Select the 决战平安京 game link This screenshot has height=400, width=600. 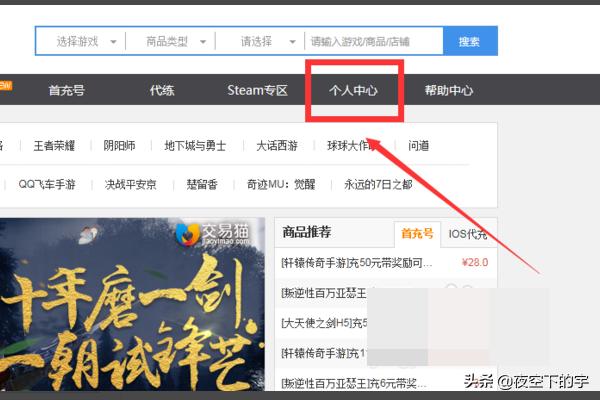click(129, 184)
